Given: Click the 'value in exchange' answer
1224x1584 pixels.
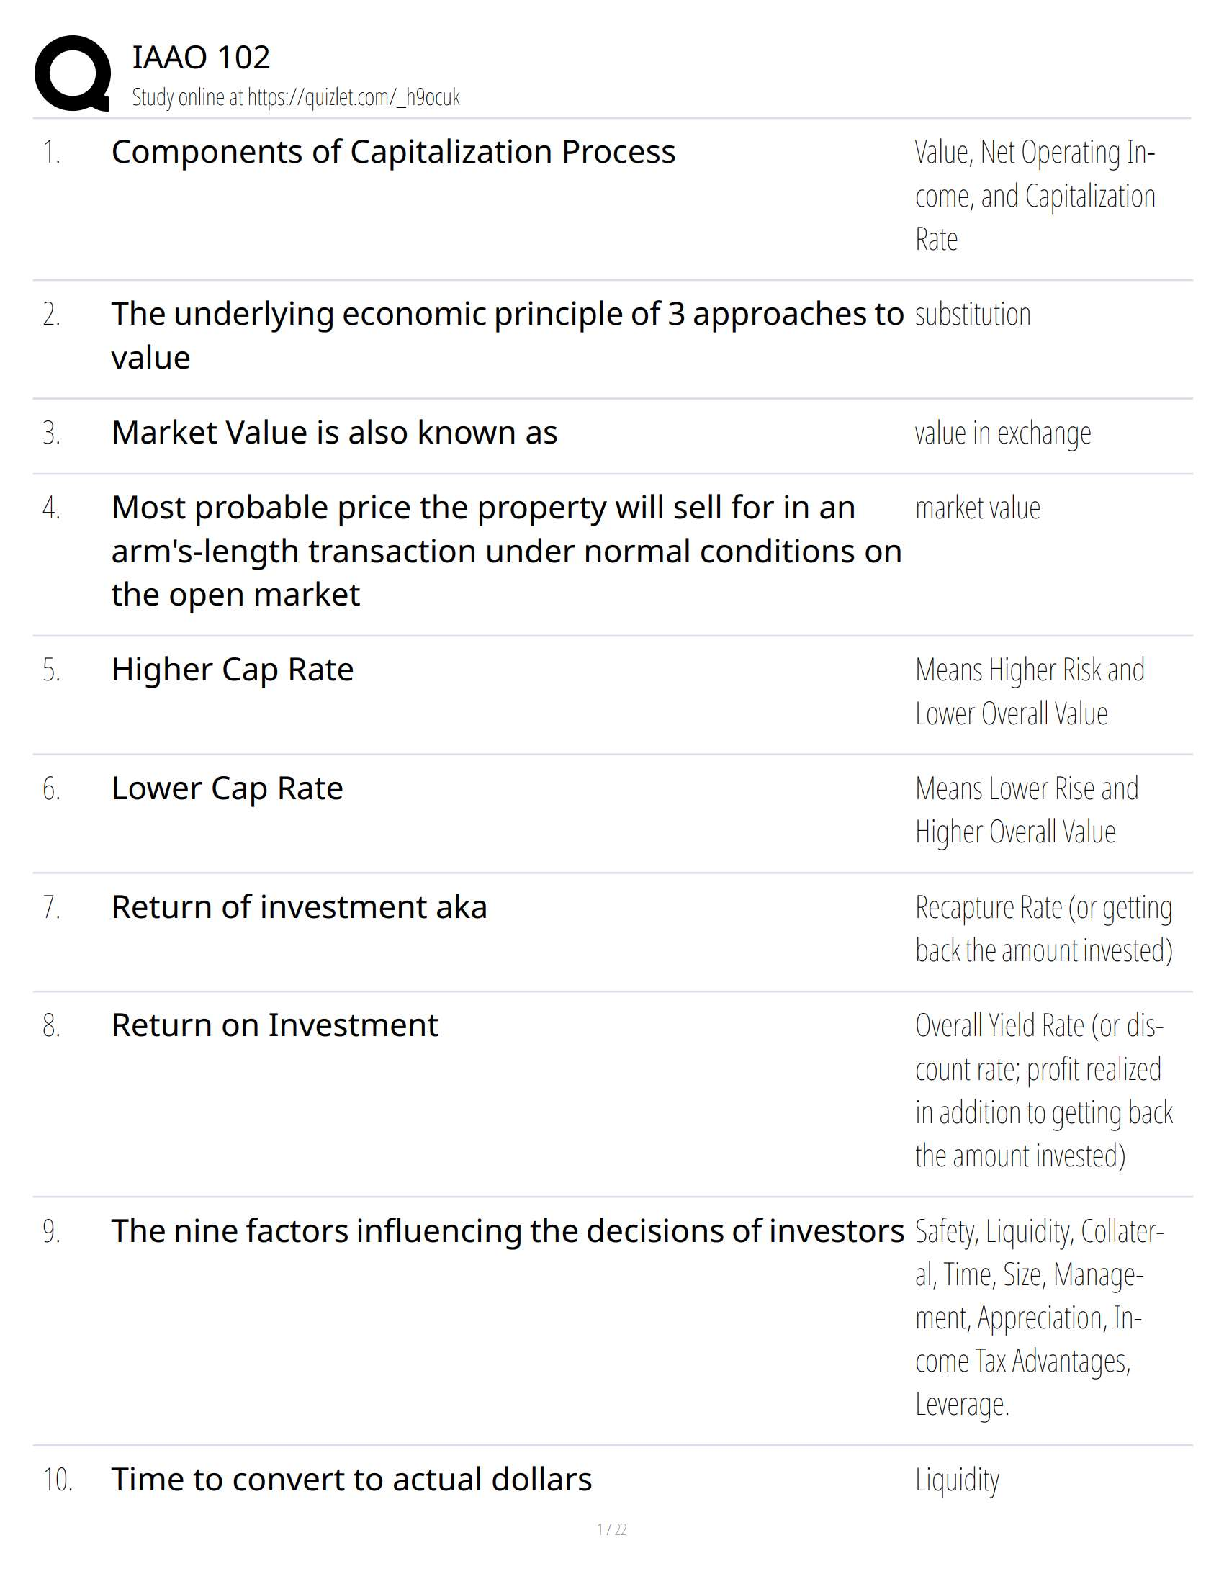Looking at the screenshot, I should pyautogui.click(x=1002, y=434).
